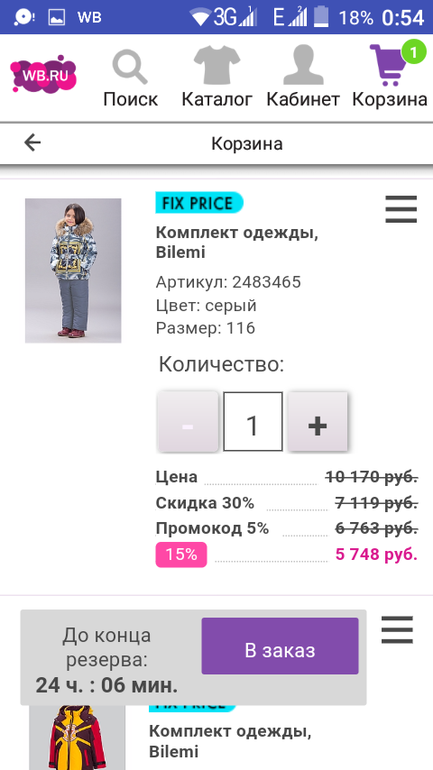
Task: Open the WB.RU home logo
Action: (43, 75)
